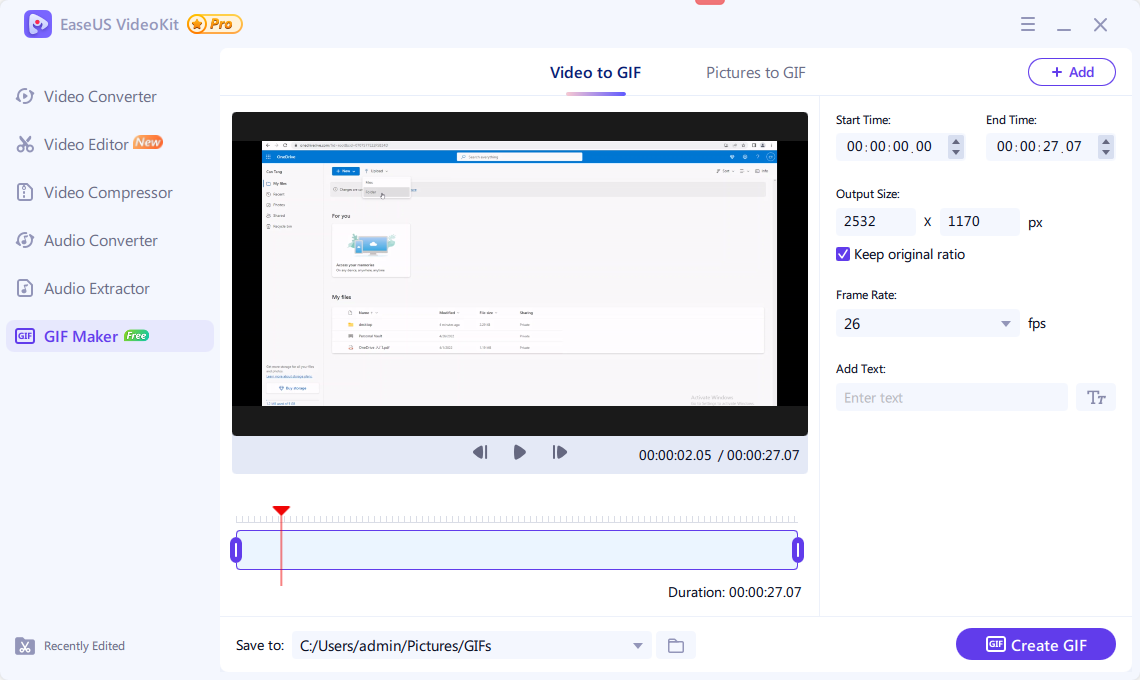Click the New badge beside Video Editor
1140x680 pixels.
[x=148, y=143]
